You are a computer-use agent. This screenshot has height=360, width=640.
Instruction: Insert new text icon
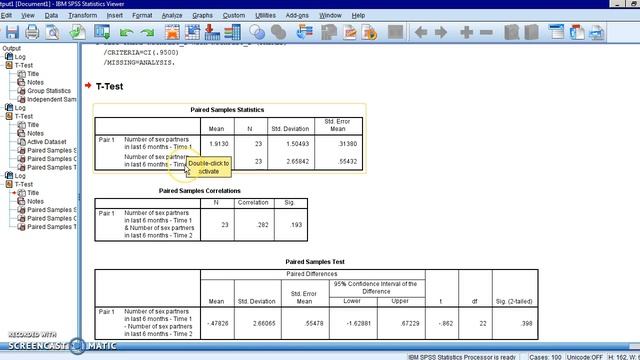coord(597,32)
